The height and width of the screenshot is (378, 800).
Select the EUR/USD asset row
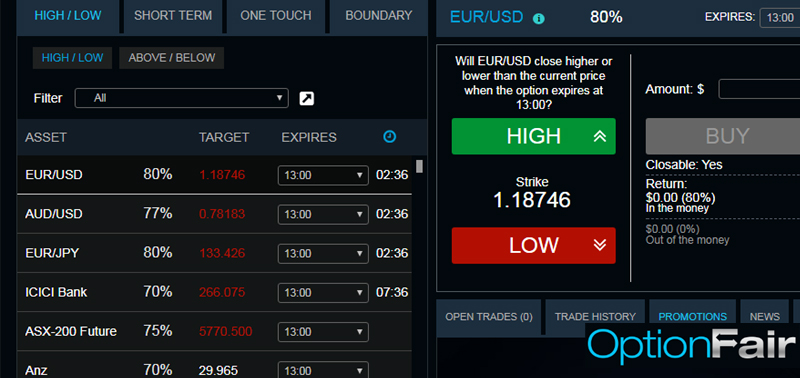[214, 175]
